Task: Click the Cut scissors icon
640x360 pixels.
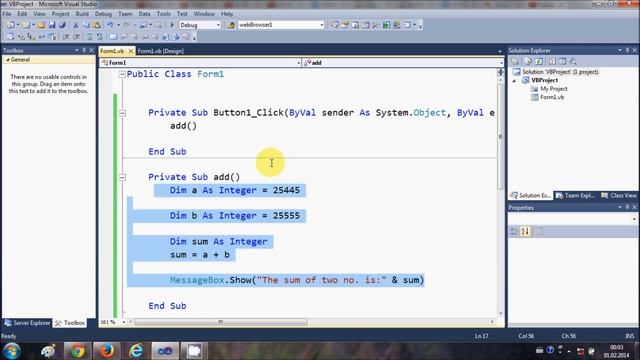Action: point(76,25)
